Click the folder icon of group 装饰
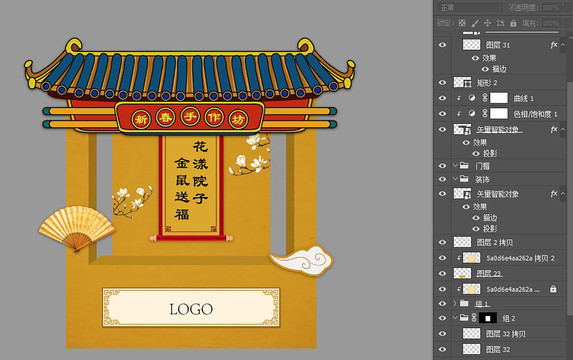The width and height of the screenshot is (573, 360). pyautogui.click(x=464, y=179)
